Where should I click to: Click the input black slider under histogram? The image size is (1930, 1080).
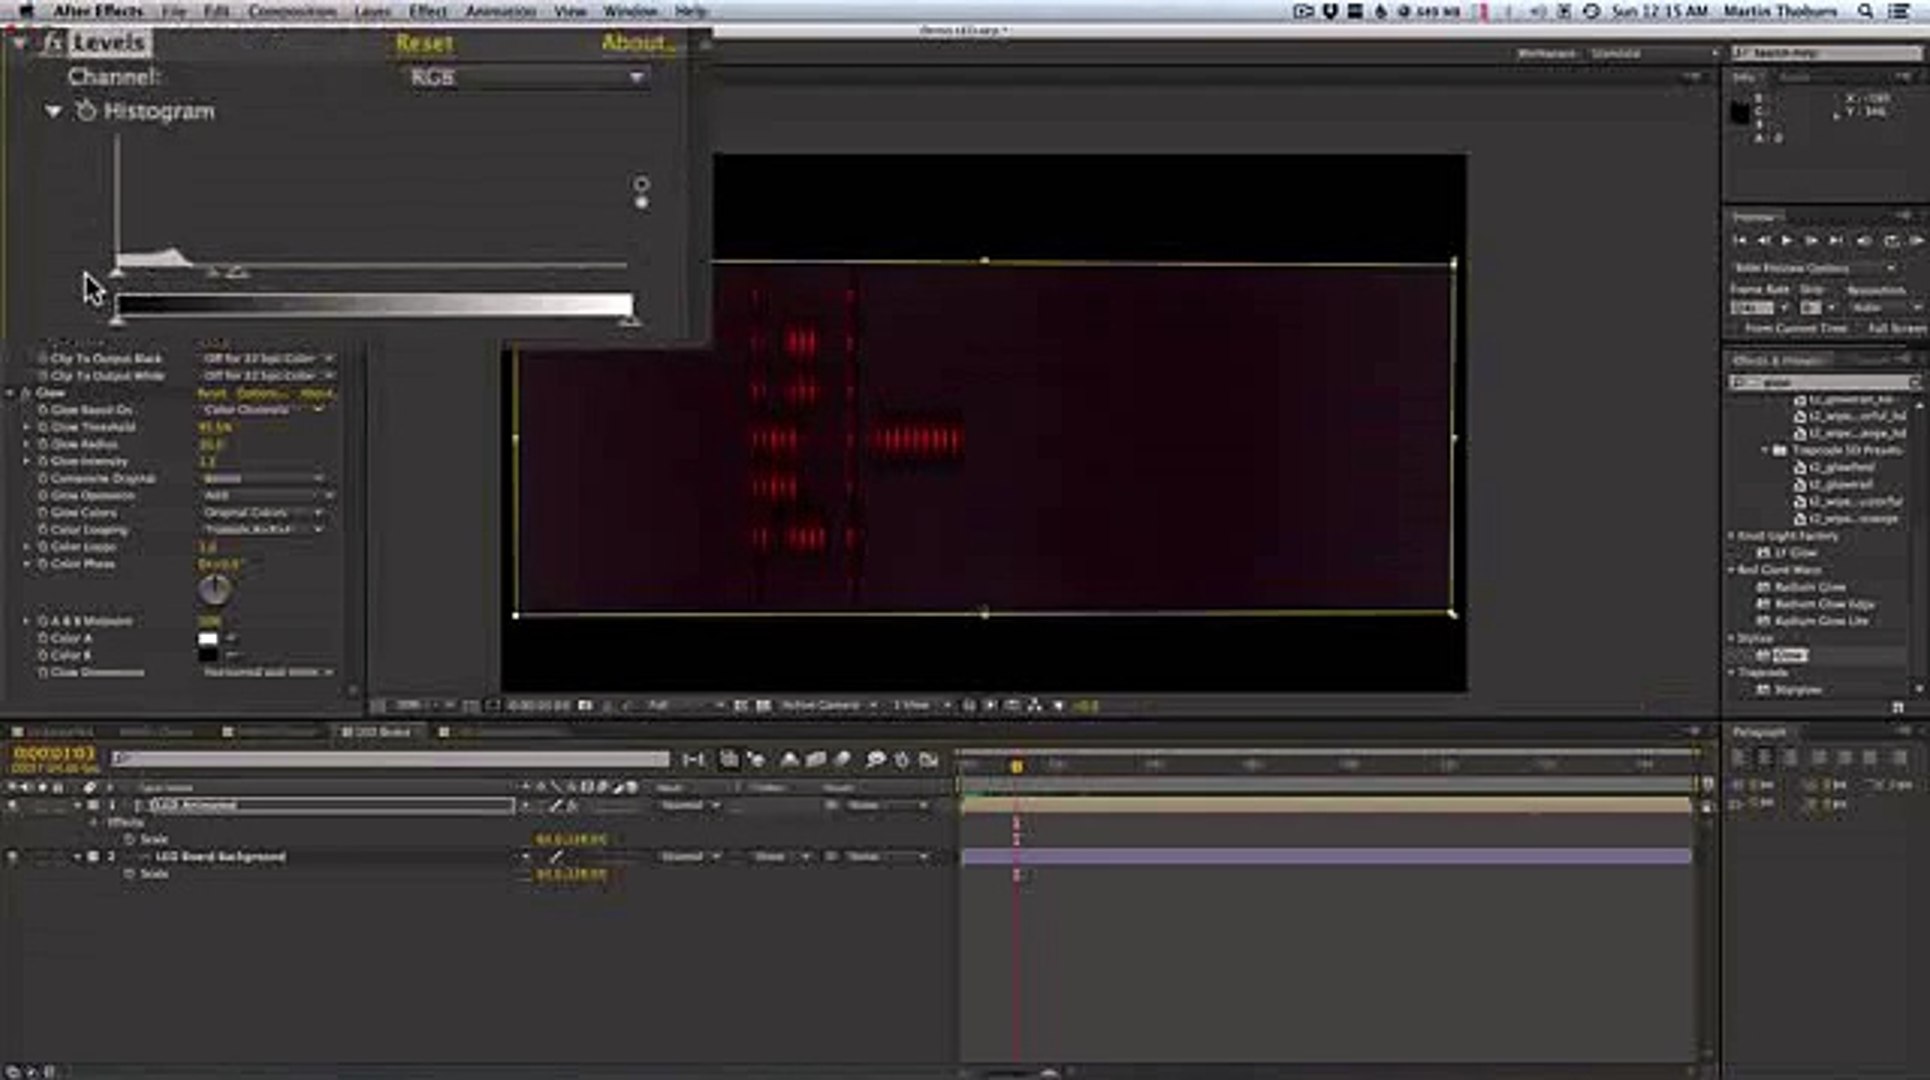click(117, 272)
